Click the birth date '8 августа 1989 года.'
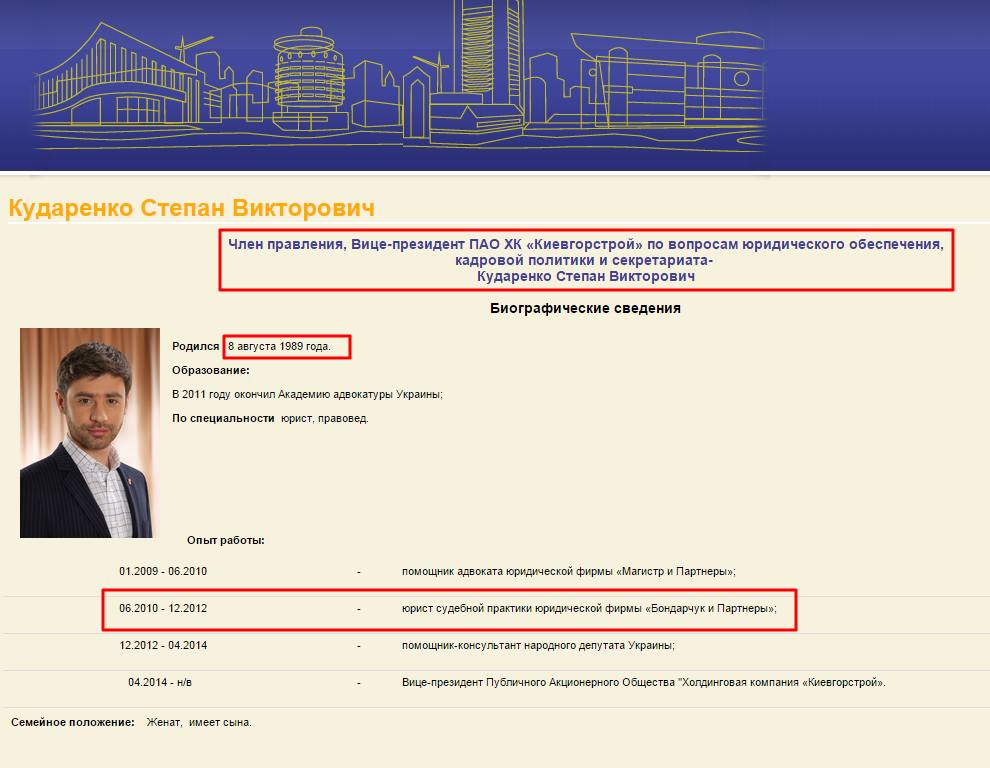Image resolution: width=990 pixels, height=768 pixels. click(279, 346)
